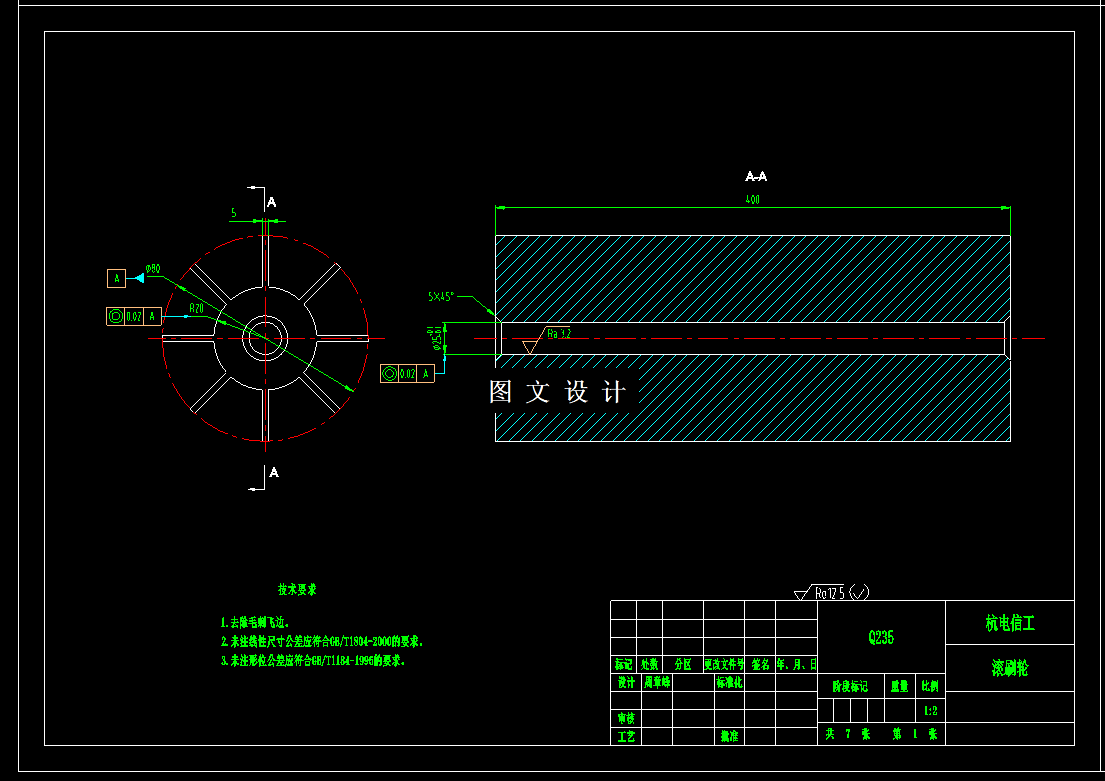Viewport: 1105px width, 781px height.
Task: Click the 1:2 scale value
Action: coord(931,711)
